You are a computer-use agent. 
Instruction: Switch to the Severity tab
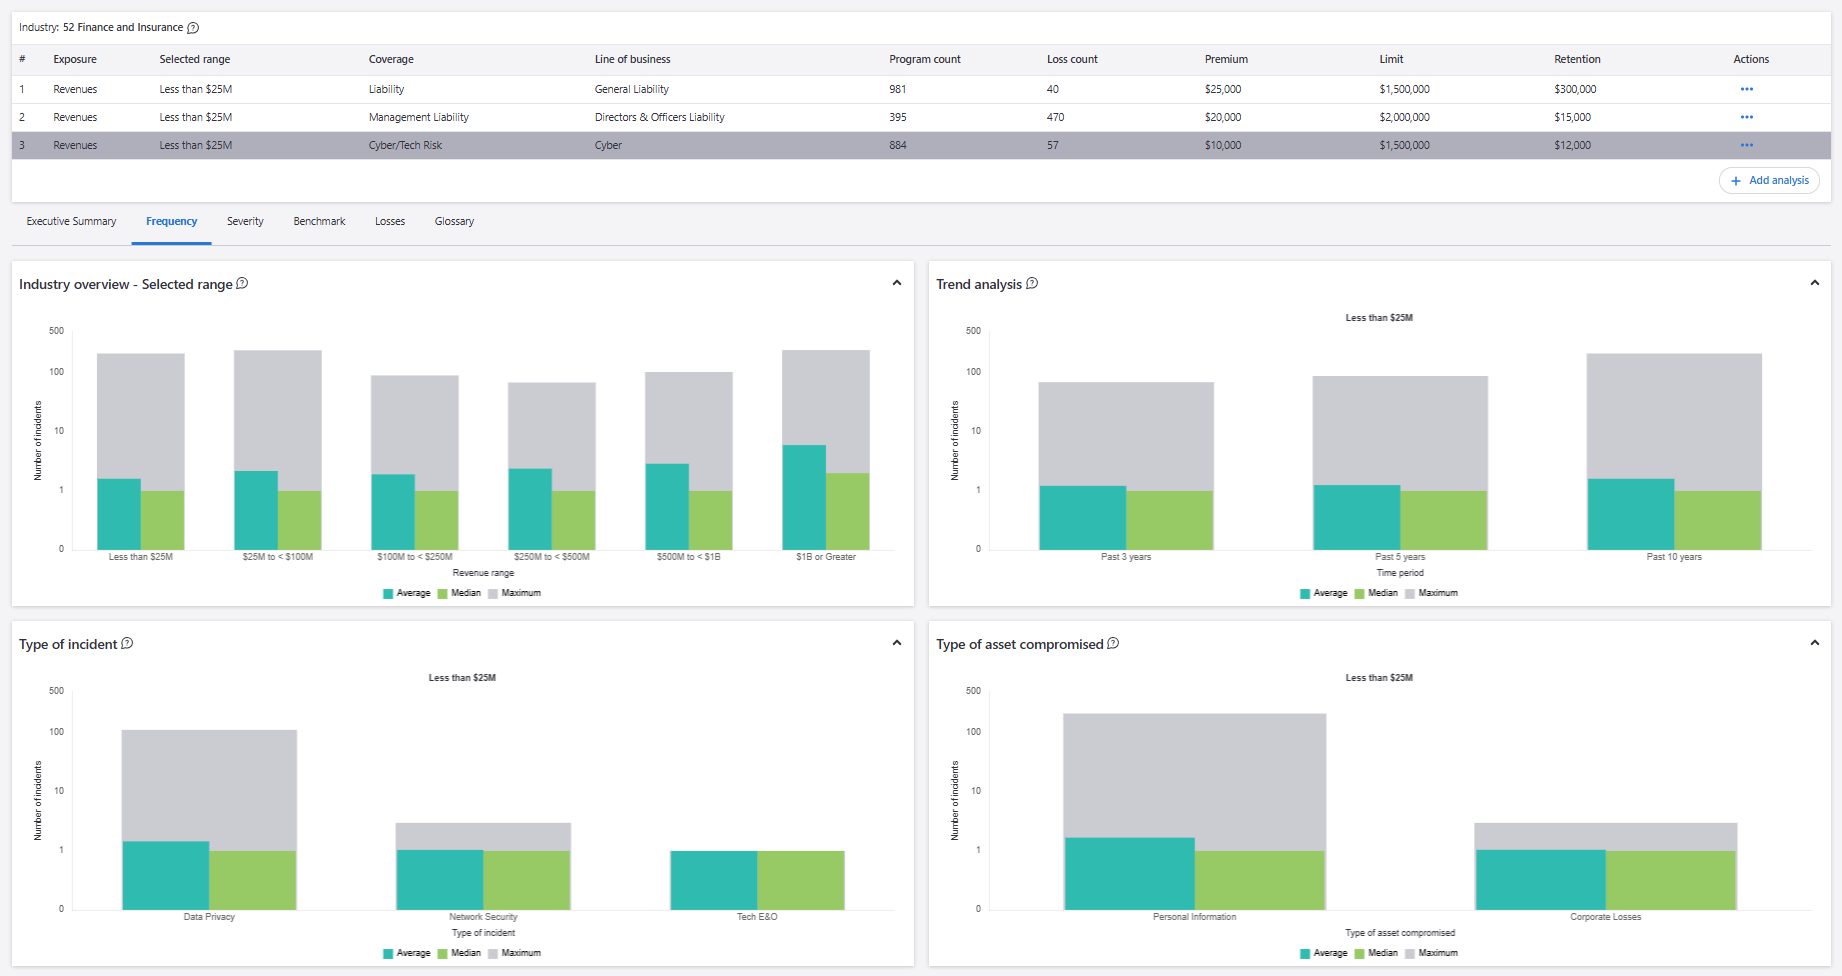coord(245,222)
